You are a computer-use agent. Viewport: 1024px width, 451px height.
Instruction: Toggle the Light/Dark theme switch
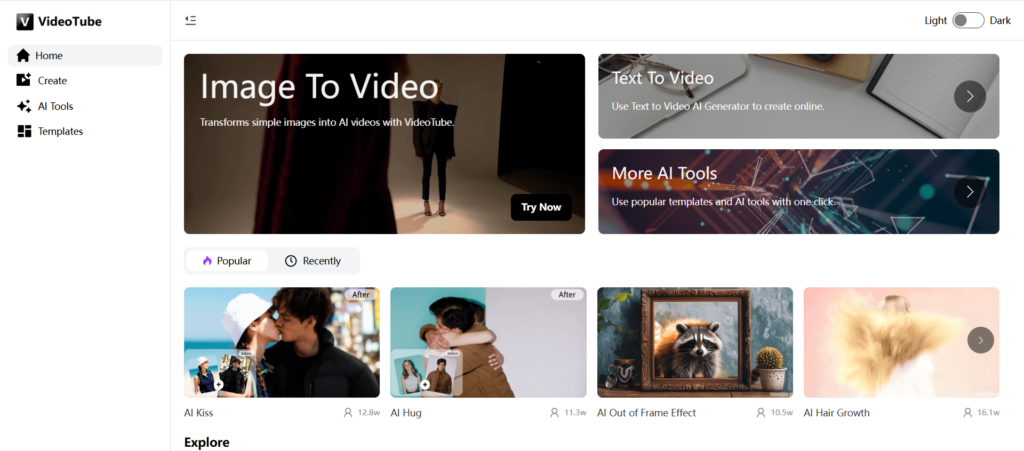click(968, 20)
